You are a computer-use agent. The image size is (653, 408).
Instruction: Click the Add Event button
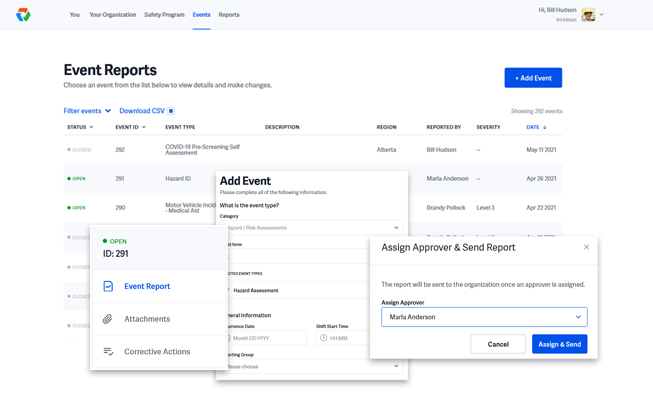[533, 78]
